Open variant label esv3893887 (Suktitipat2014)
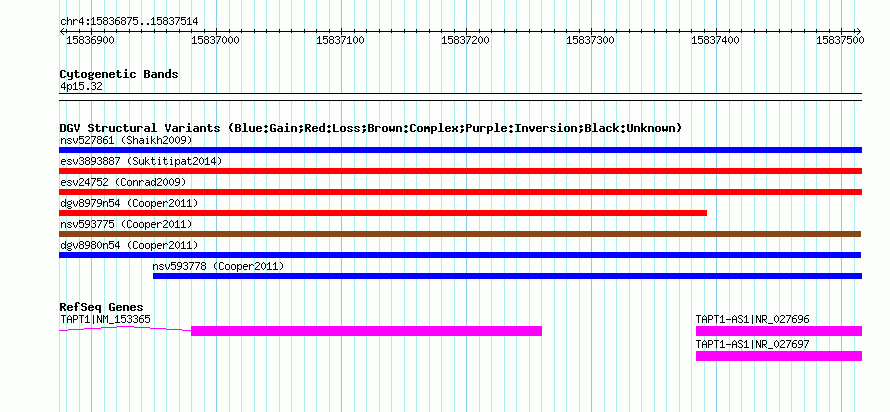The image size is (890, 412). pos(141,161)
